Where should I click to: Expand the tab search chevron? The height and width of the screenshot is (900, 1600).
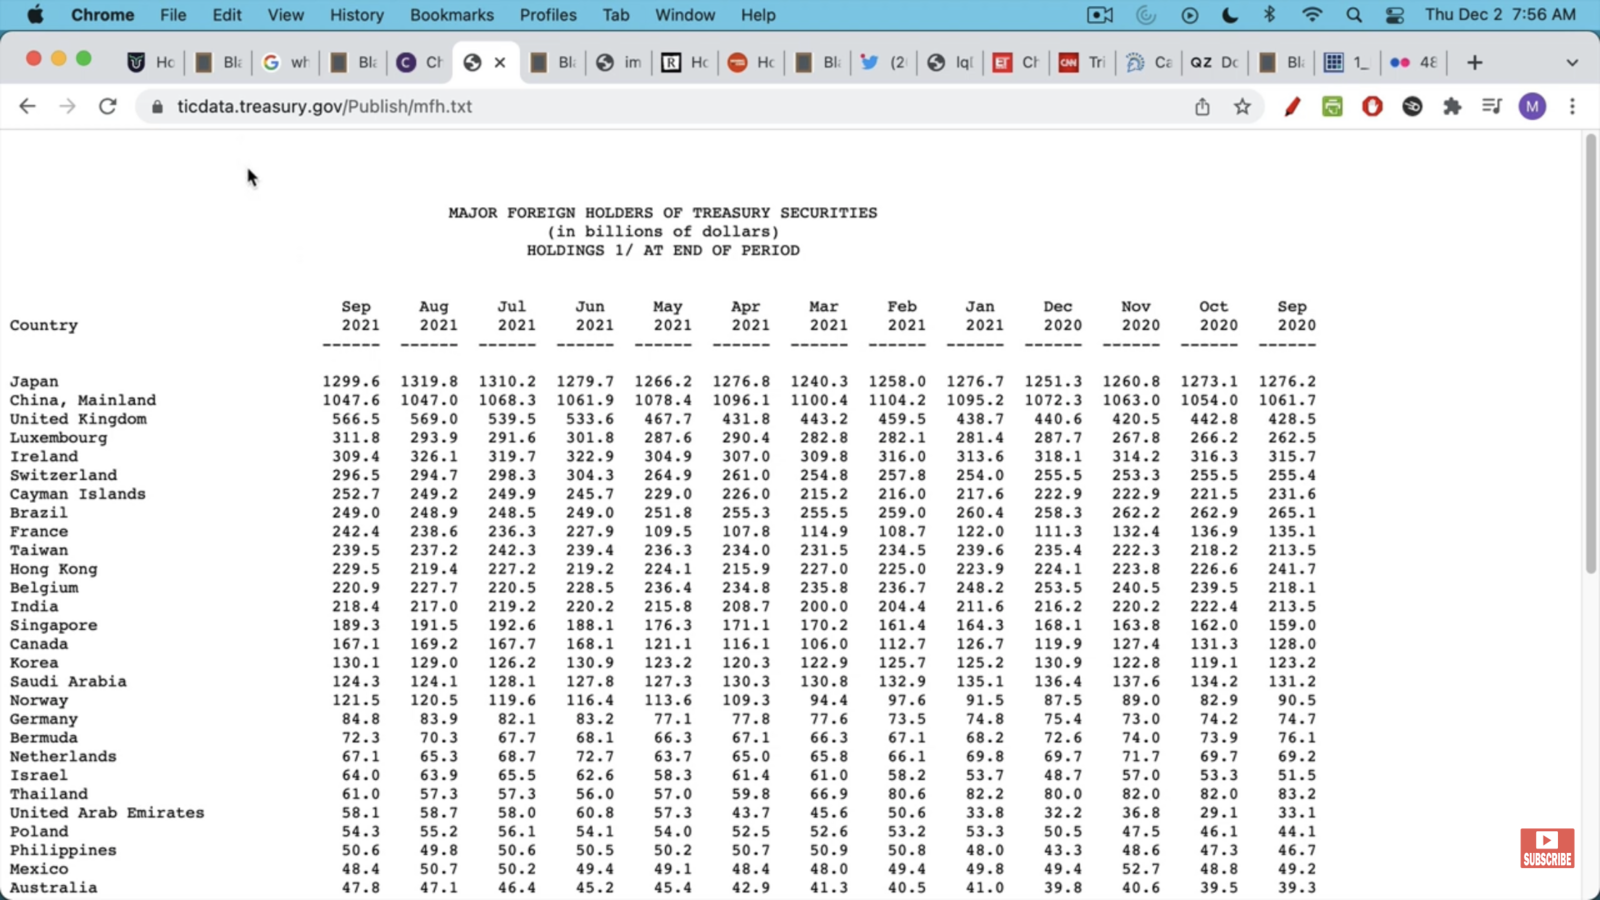(1572, 62)
